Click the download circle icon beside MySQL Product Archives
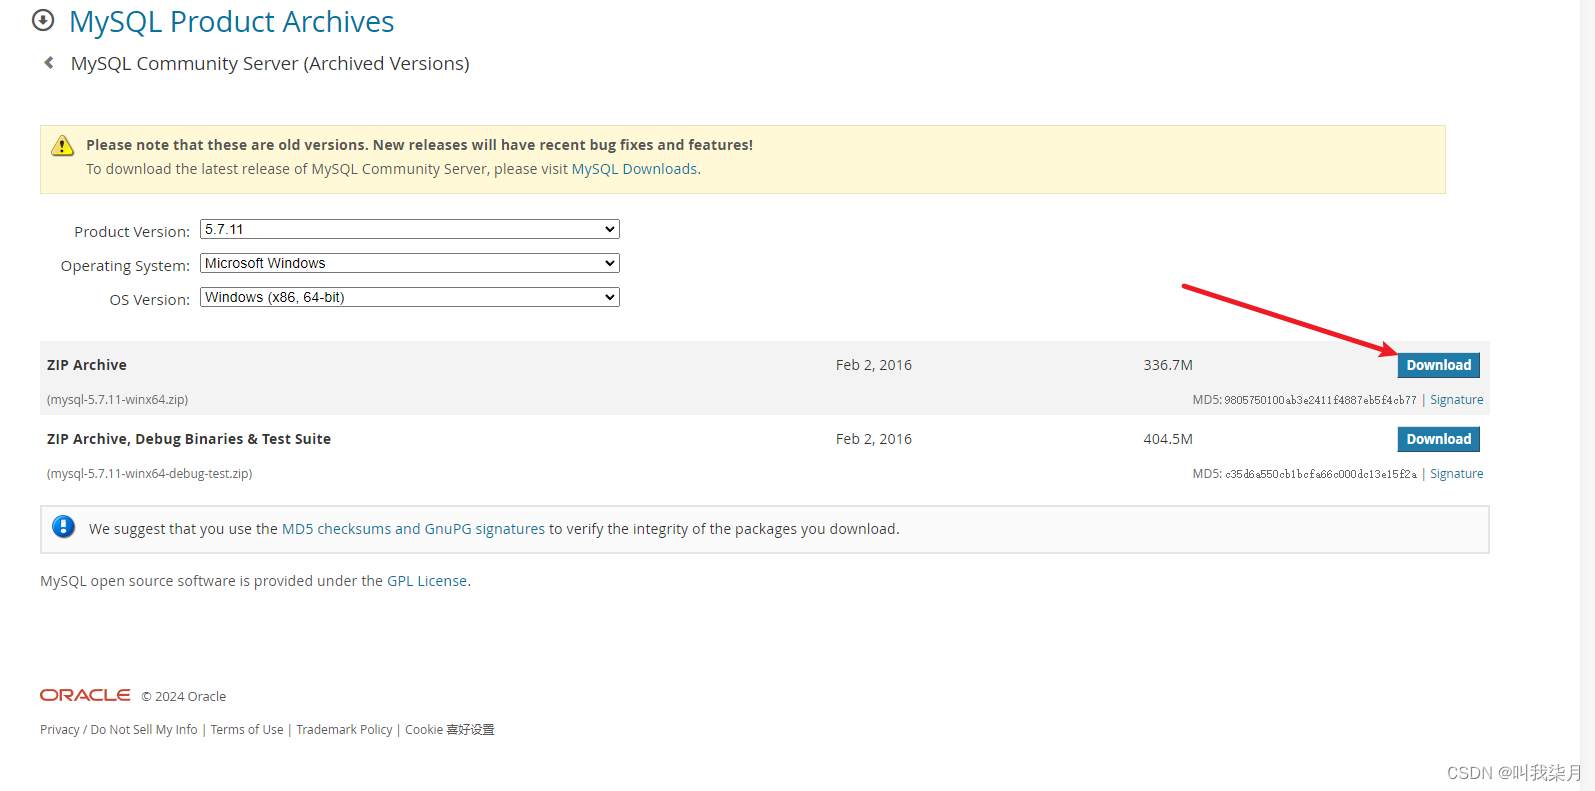1595x791 pixels. (x=43, y=20)
